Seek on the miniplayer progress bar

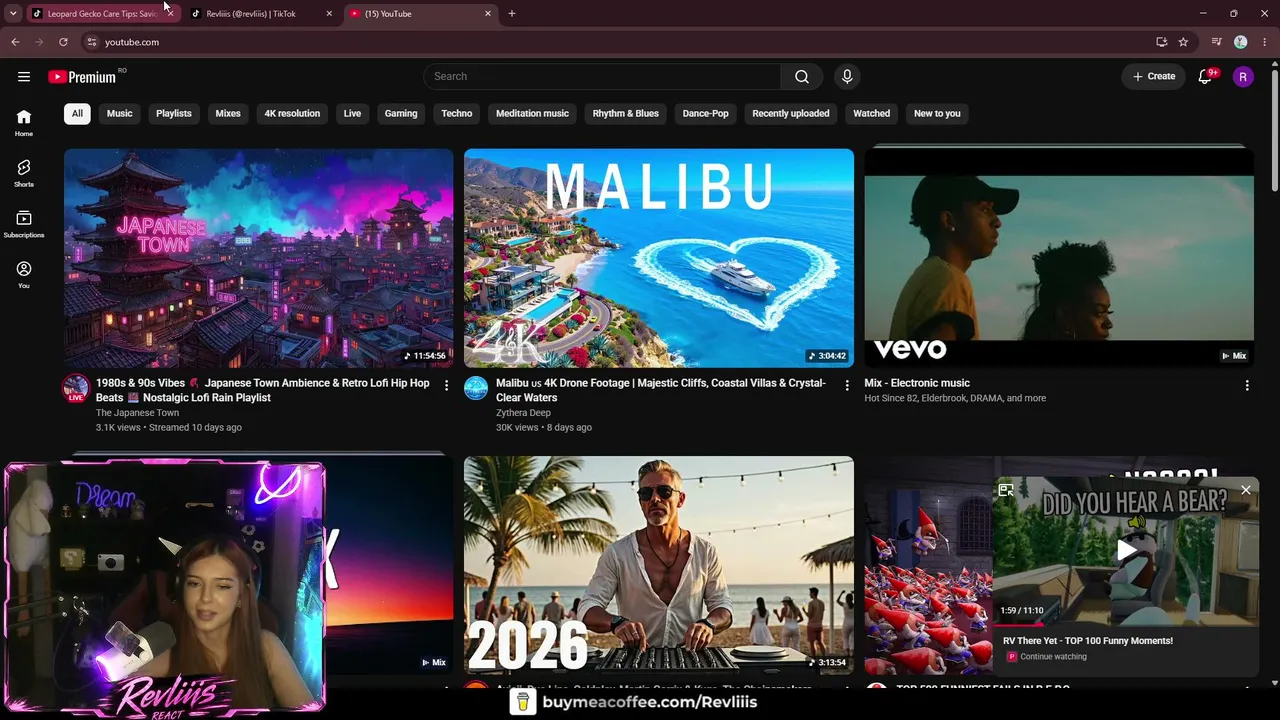point(1127,623)
